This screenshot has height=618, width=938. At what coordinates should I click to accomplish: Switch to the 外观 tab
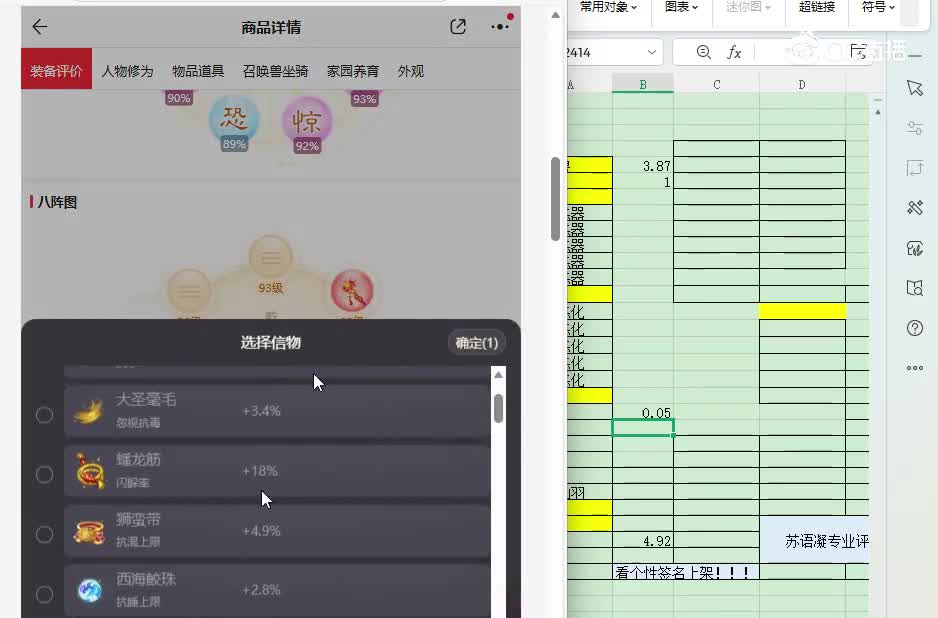click(x=410, y=71)
